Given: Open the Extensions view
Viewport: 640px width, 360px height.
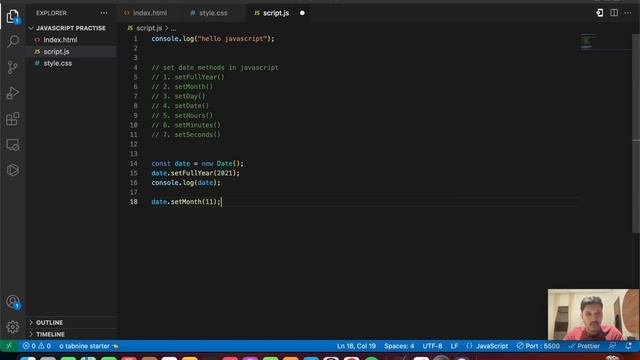Looking at the screenshot, I should point(13,119).
